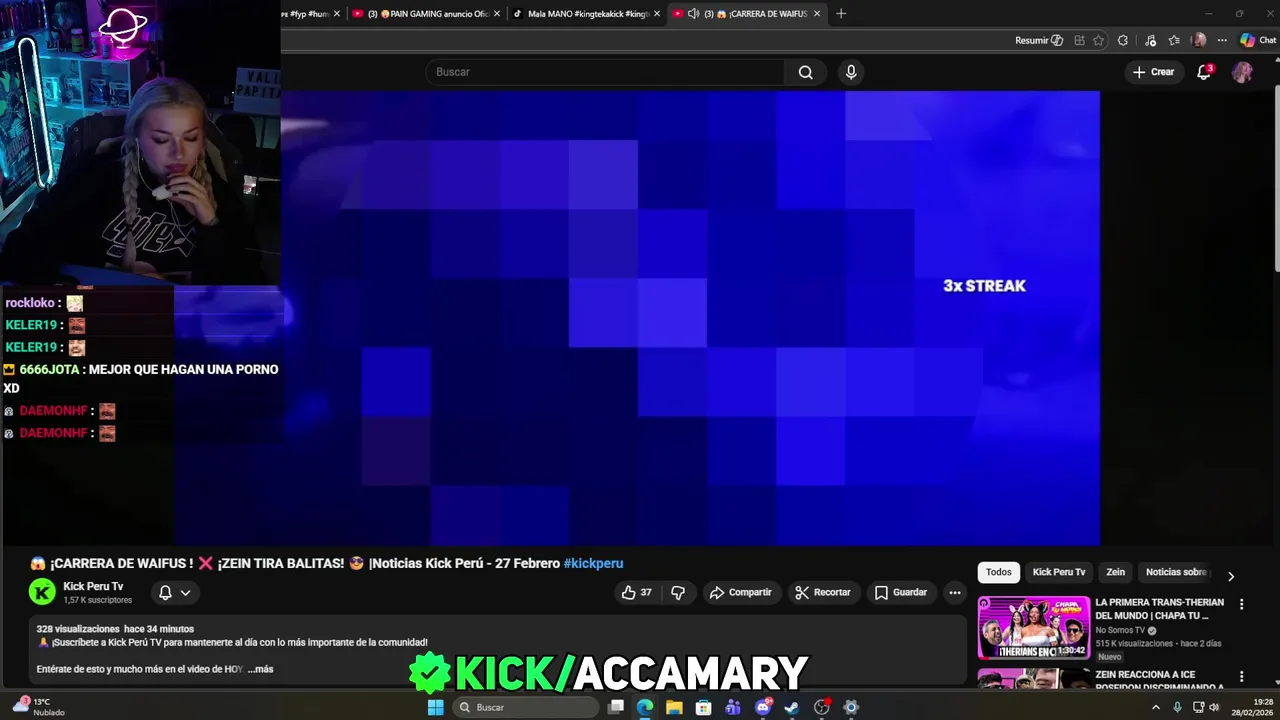Switch to Mala MANO TikTok browser tab

tap(585, 14)
